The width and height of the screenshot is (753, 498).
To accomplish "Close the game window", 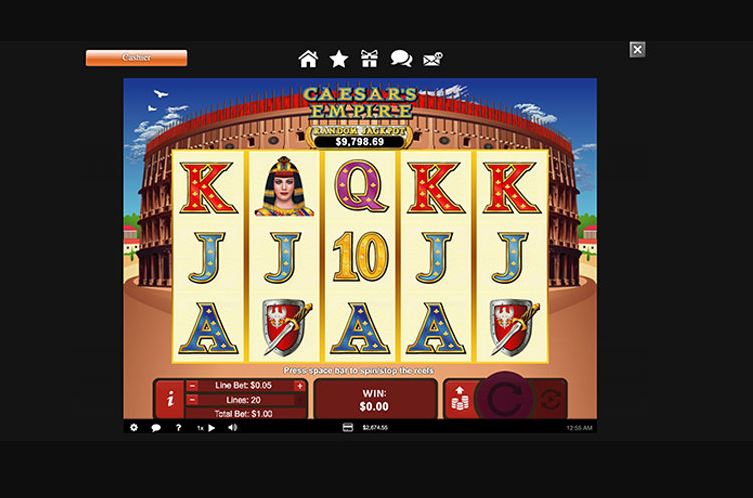I will (x=637, y=49).
